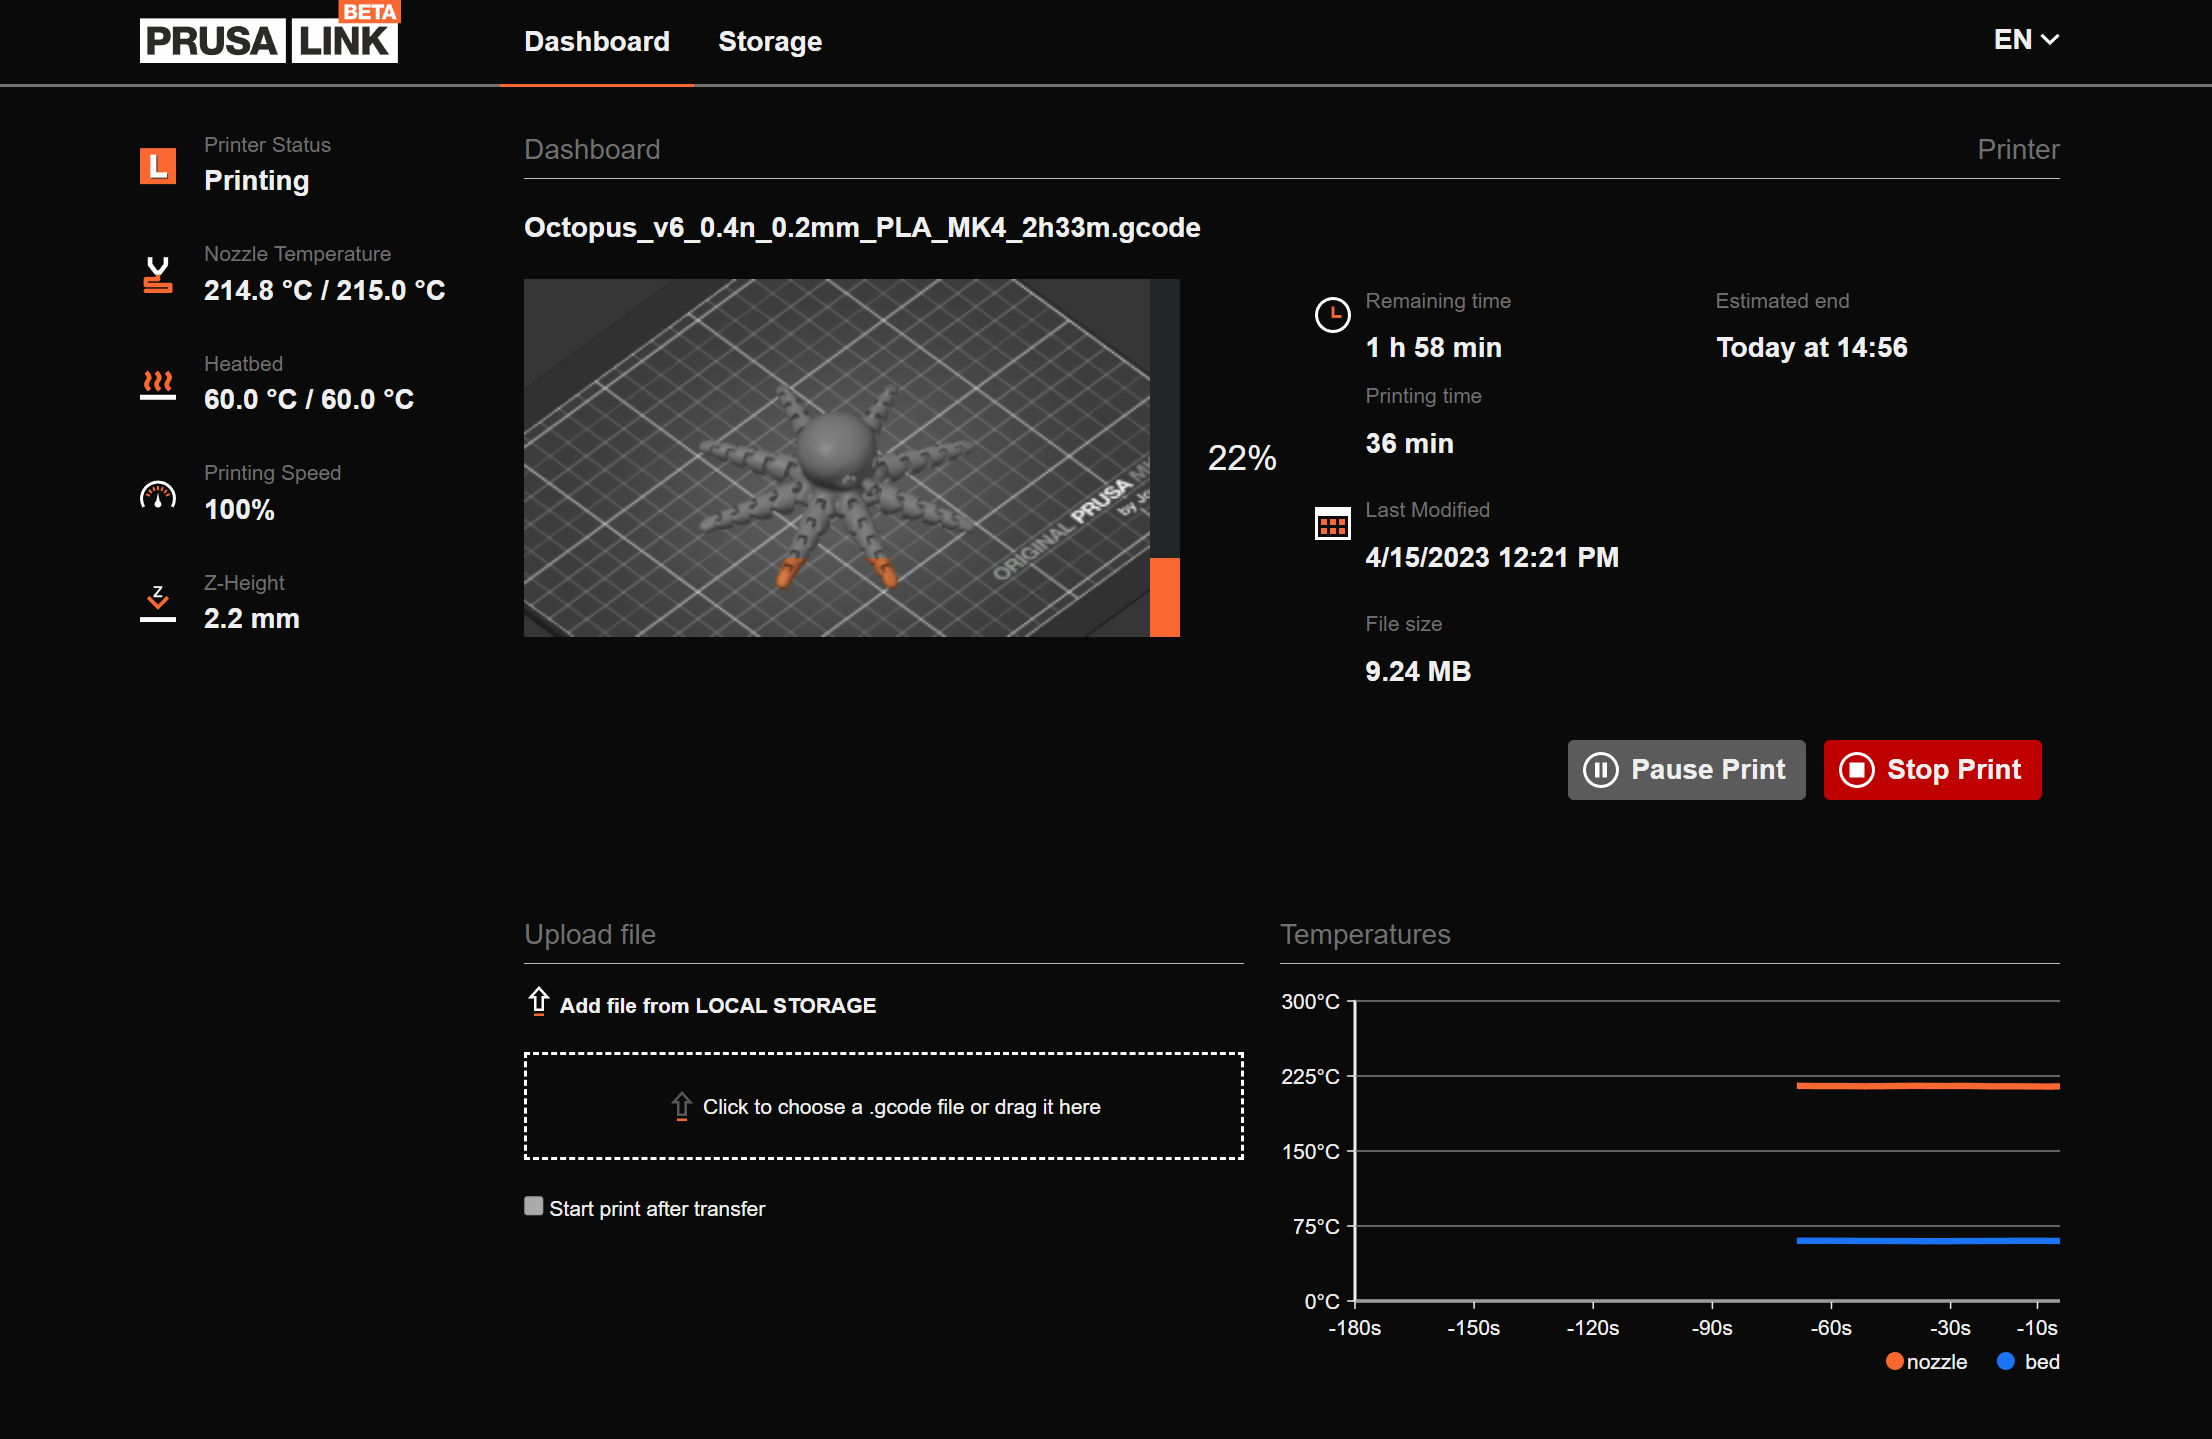Toggle the nozzle legend dot in chart
The image size is (2212, 1439).
pos(1894,1361)
